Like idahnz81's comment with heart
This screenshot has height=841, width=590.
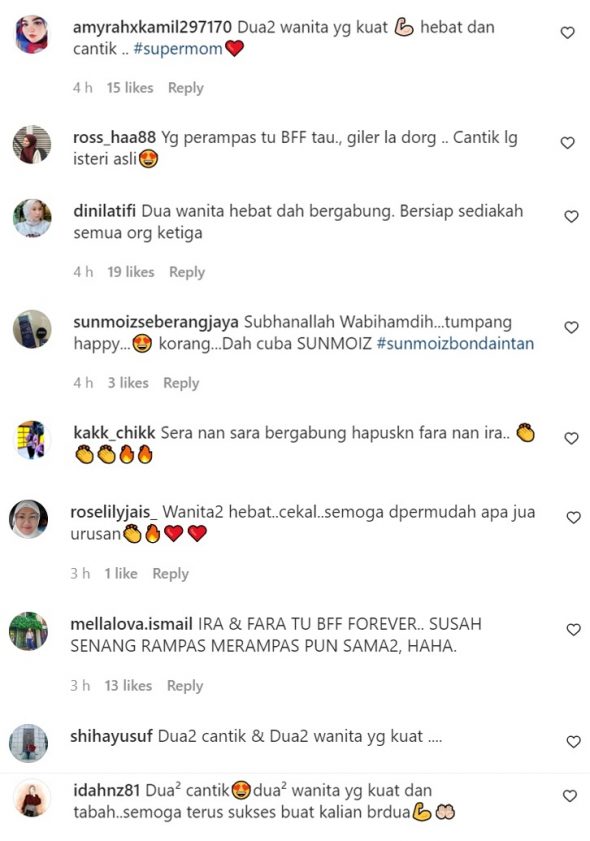pos(570,796)
